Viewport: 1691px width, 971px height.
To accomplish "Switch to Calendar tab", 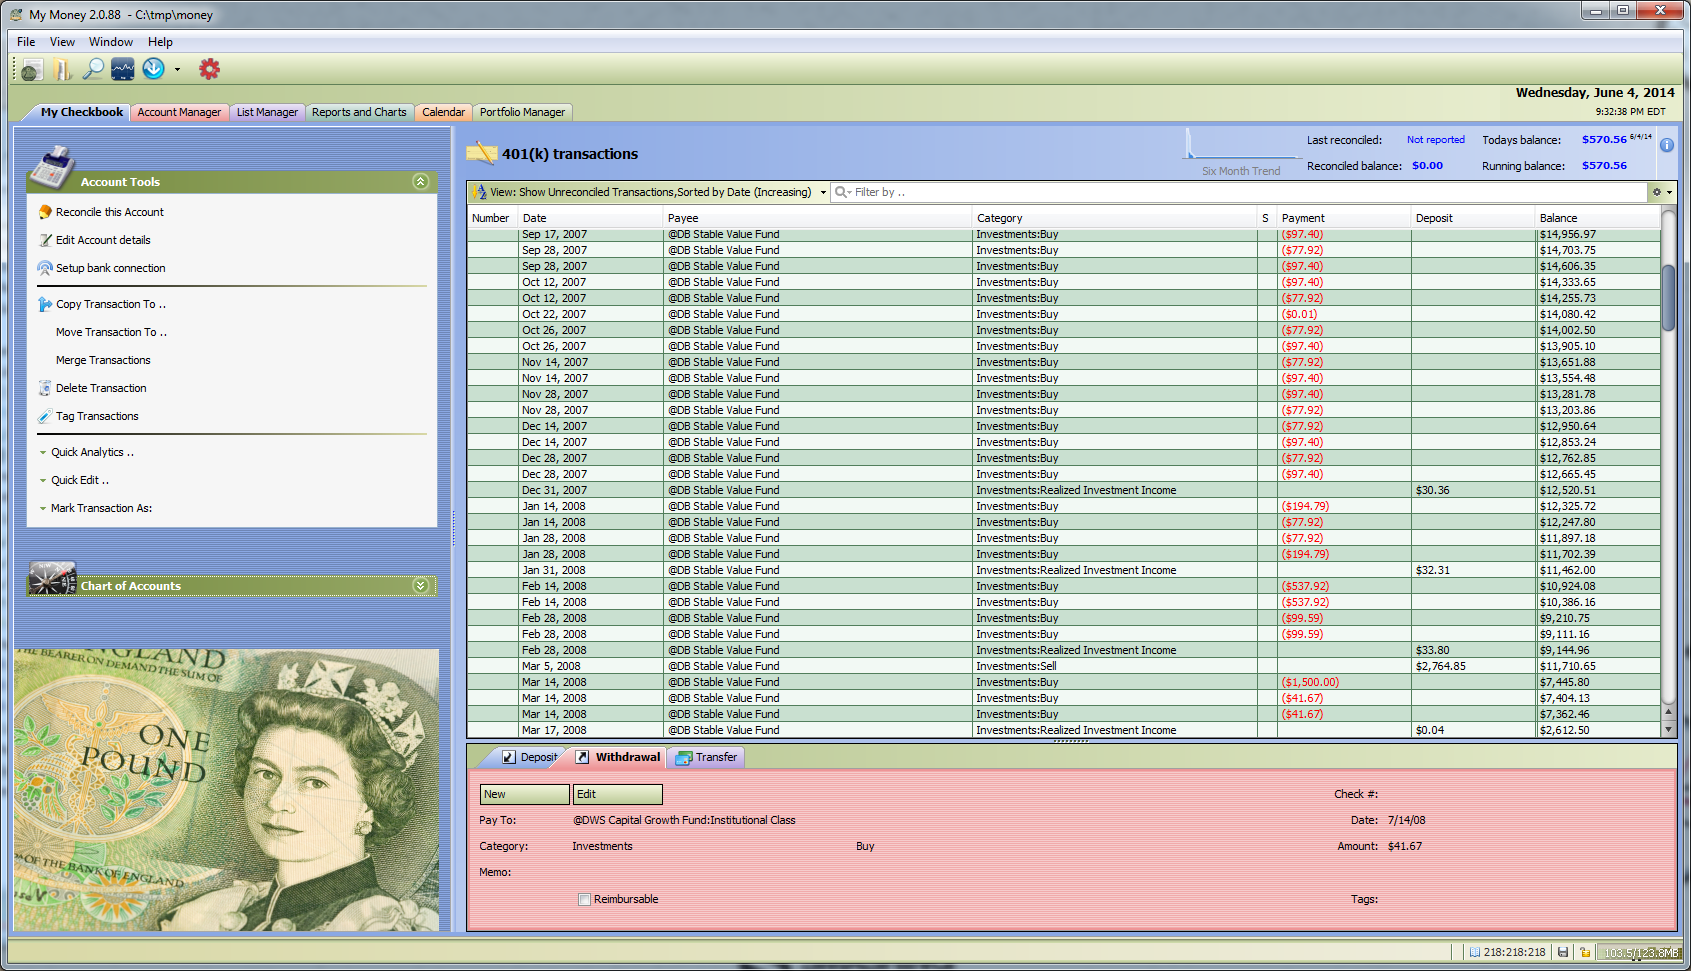I will (443, 112).
